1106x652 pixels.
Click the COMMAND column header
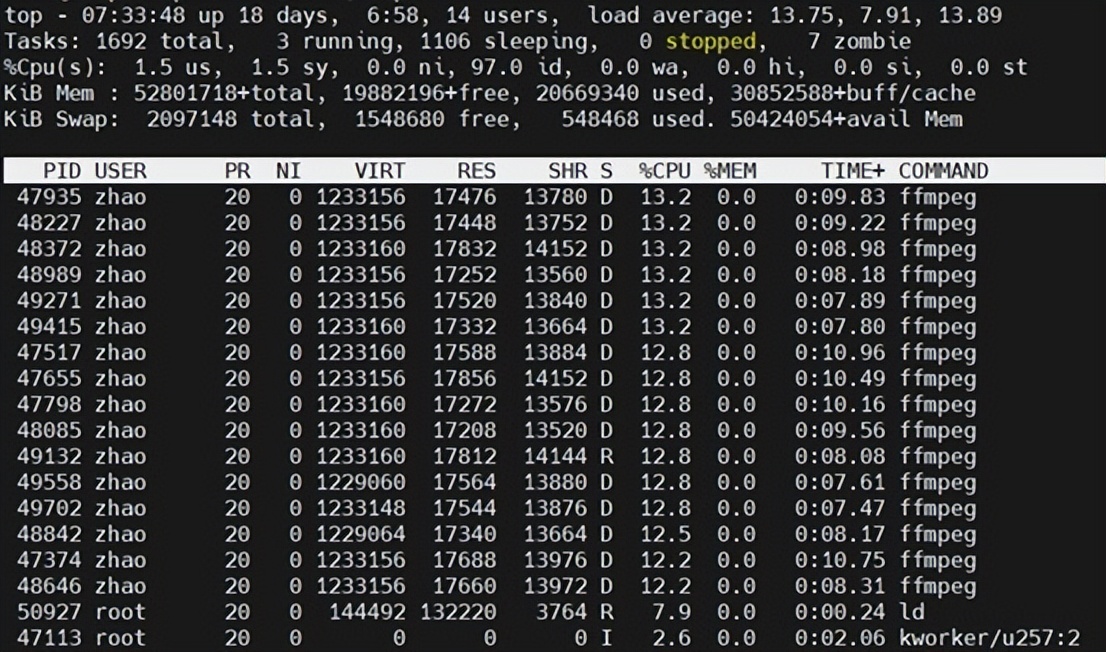click(x=944, y=171)
